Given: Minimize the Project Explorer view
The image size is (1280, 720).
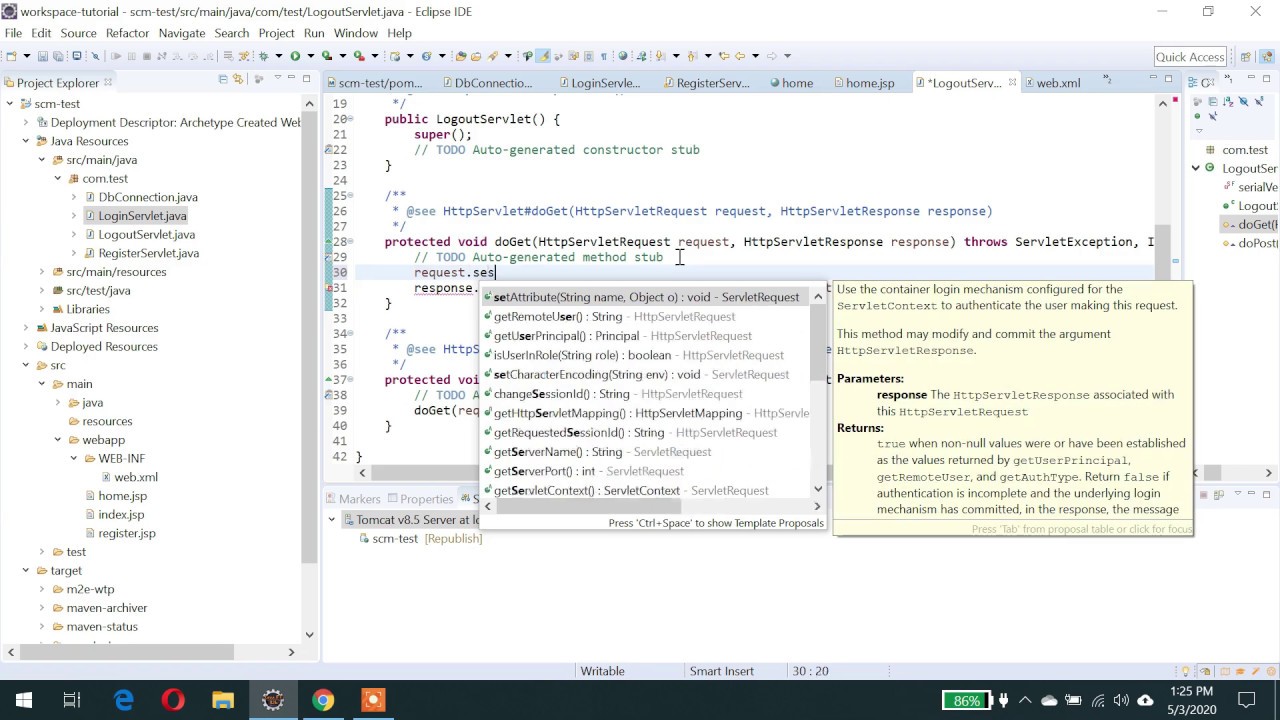Looking at the screenshot, I should click(x=291, y=77).
